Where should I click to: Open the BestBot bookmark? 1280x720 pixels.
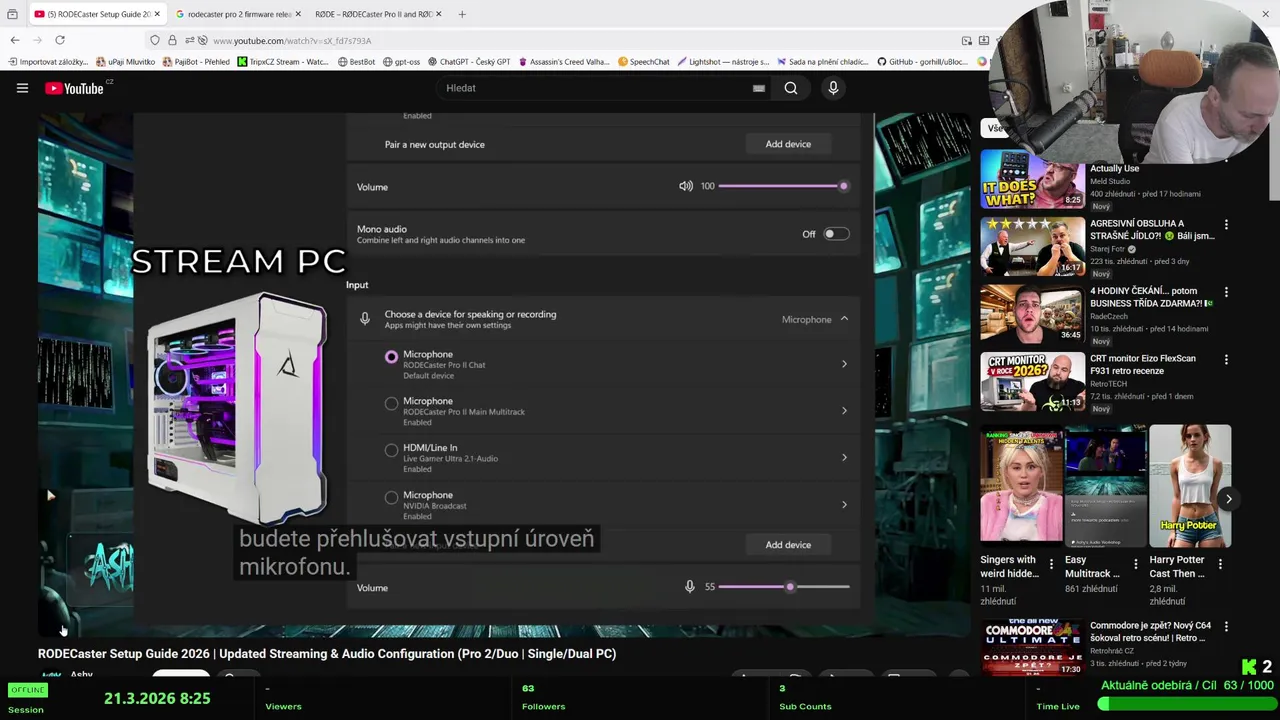[x=357, y=62]
